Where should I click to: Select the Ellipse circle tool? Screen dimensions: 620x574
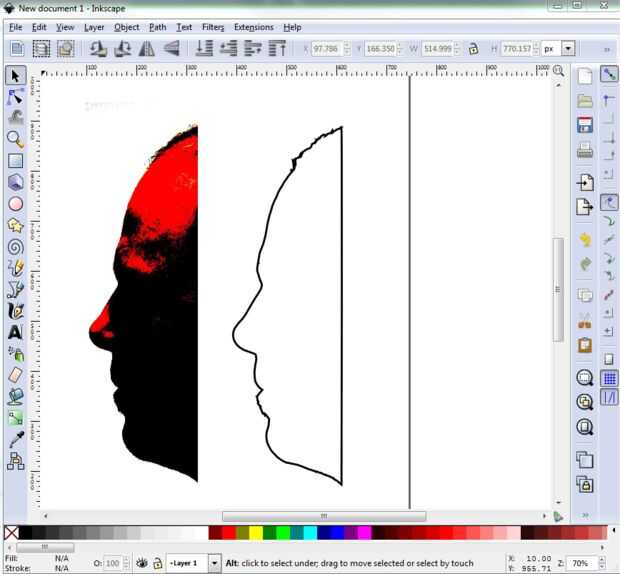click(15, 204)
